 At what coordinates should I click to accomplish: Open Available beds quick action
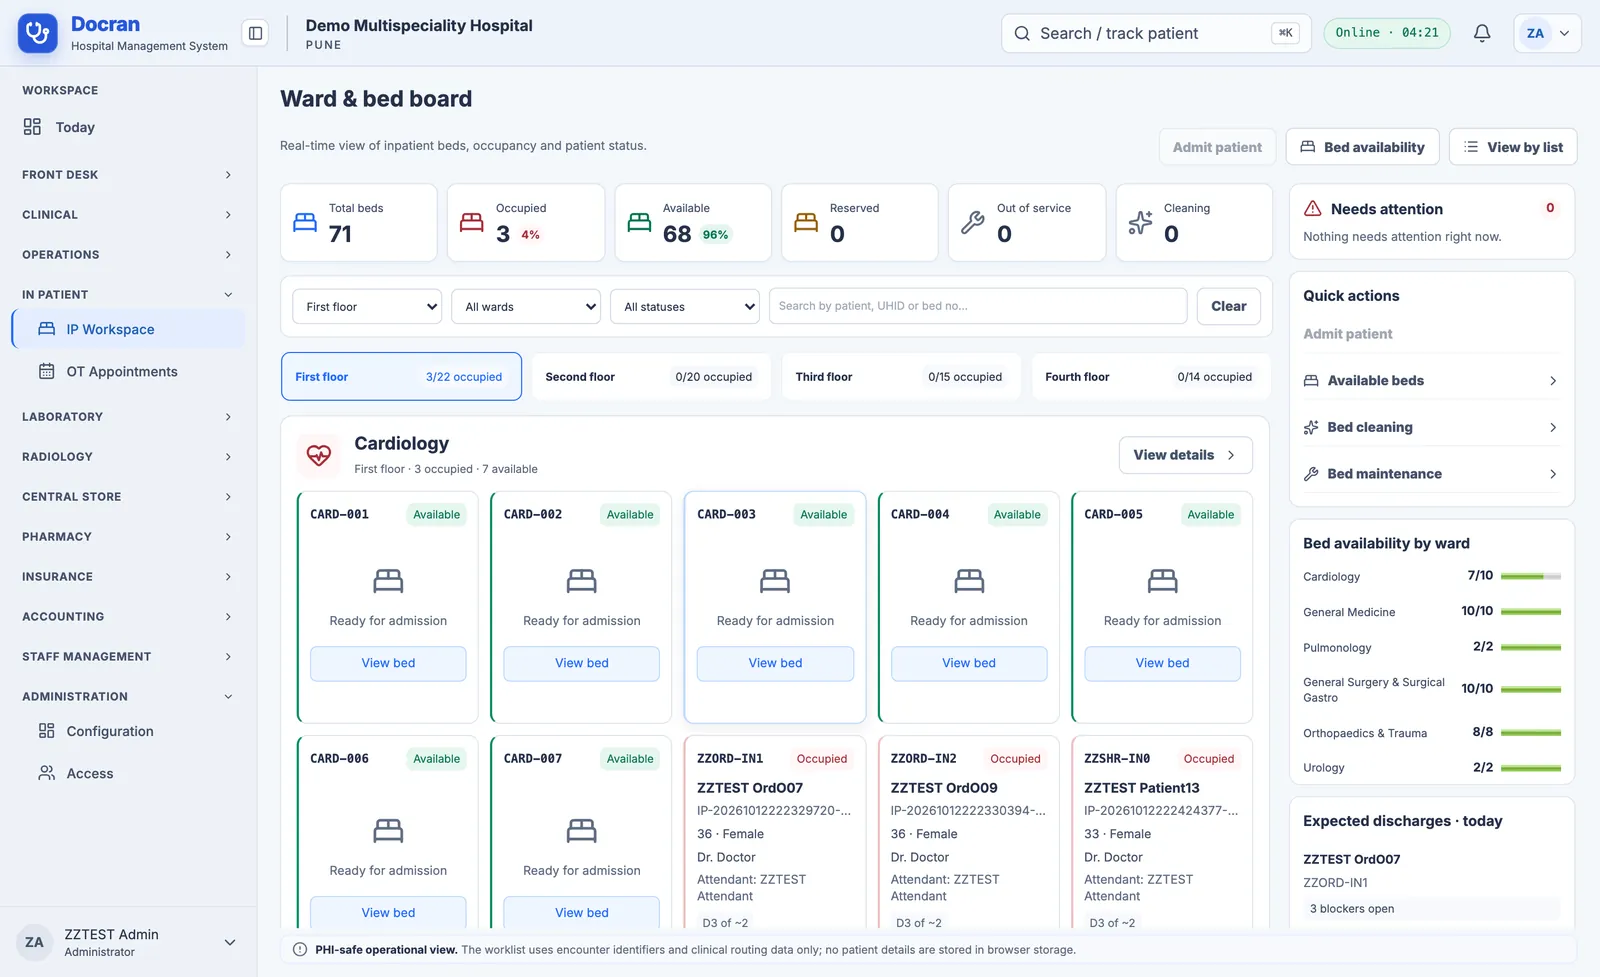(1431, 381)
